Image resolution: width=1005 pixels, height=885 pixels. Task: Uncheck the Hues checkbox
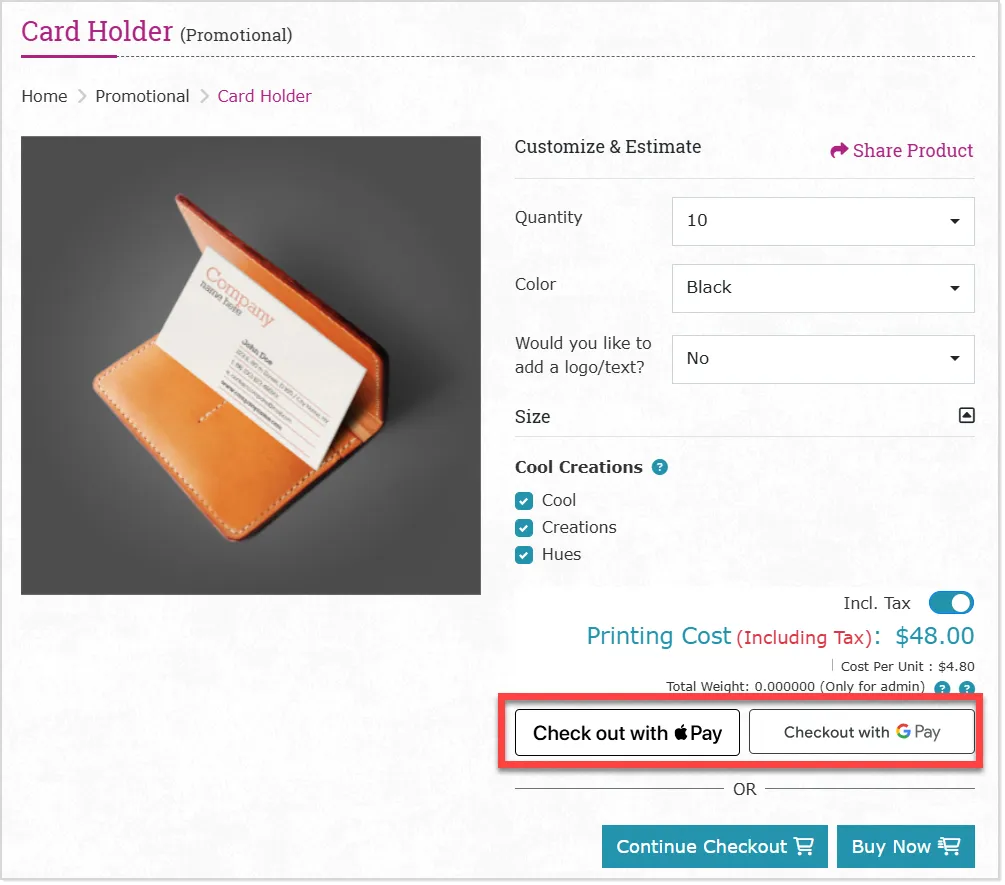click(x=525, y=556)
